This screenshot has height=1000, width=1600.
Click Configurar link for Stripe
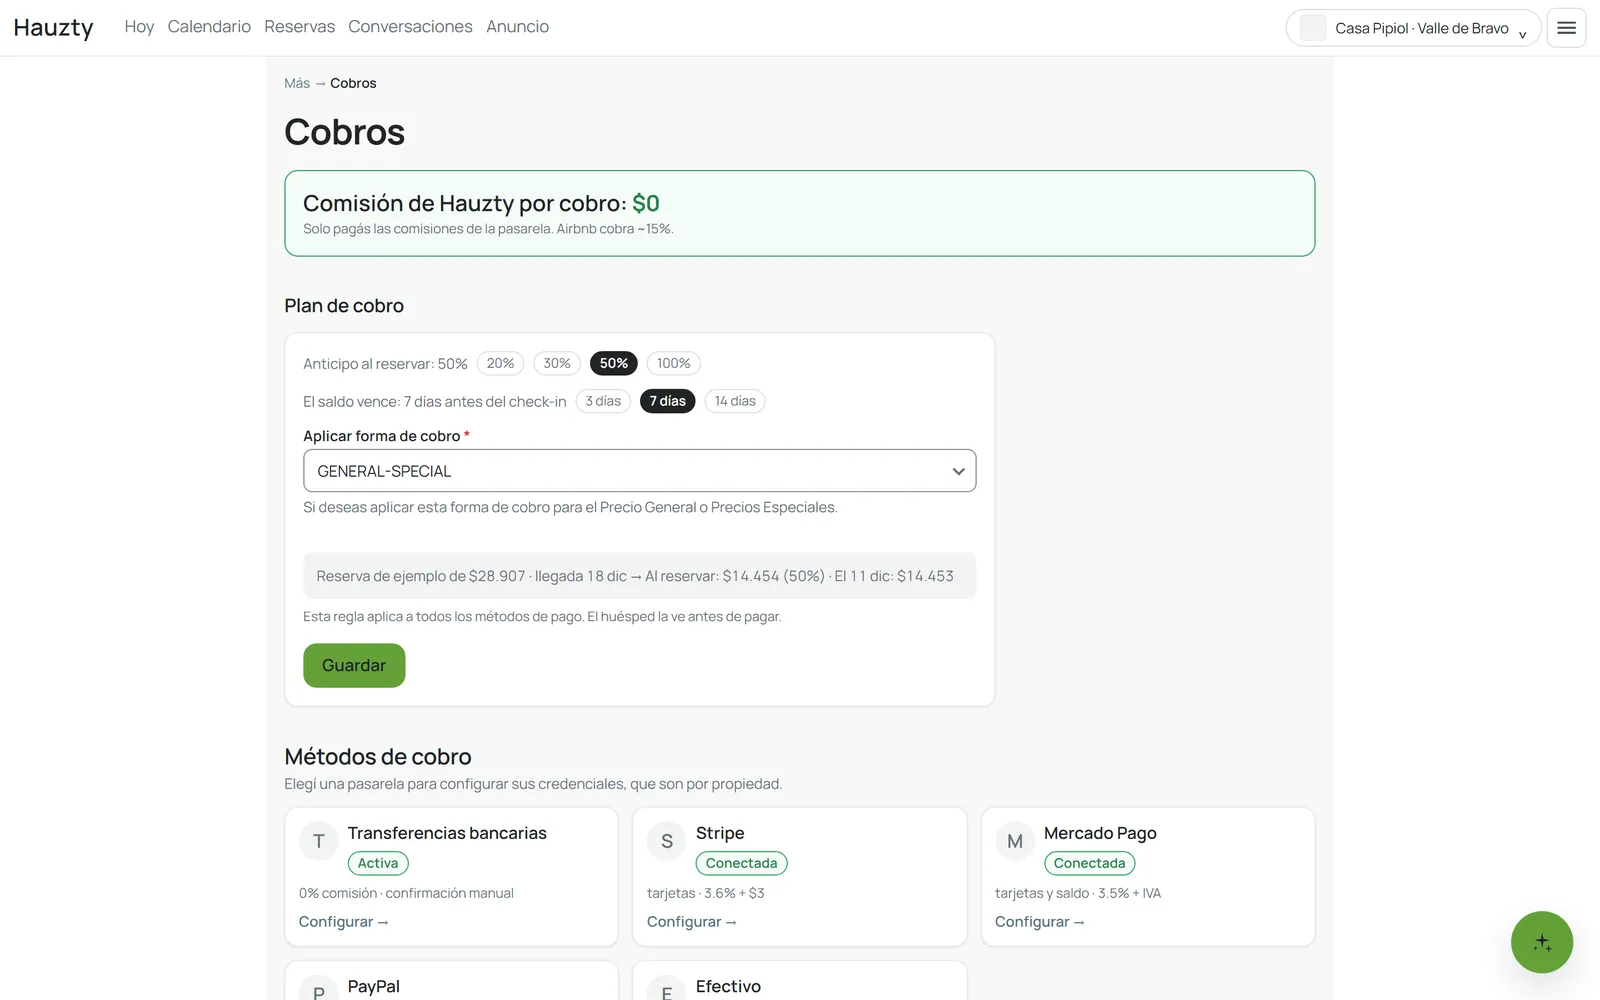[691, 922]
